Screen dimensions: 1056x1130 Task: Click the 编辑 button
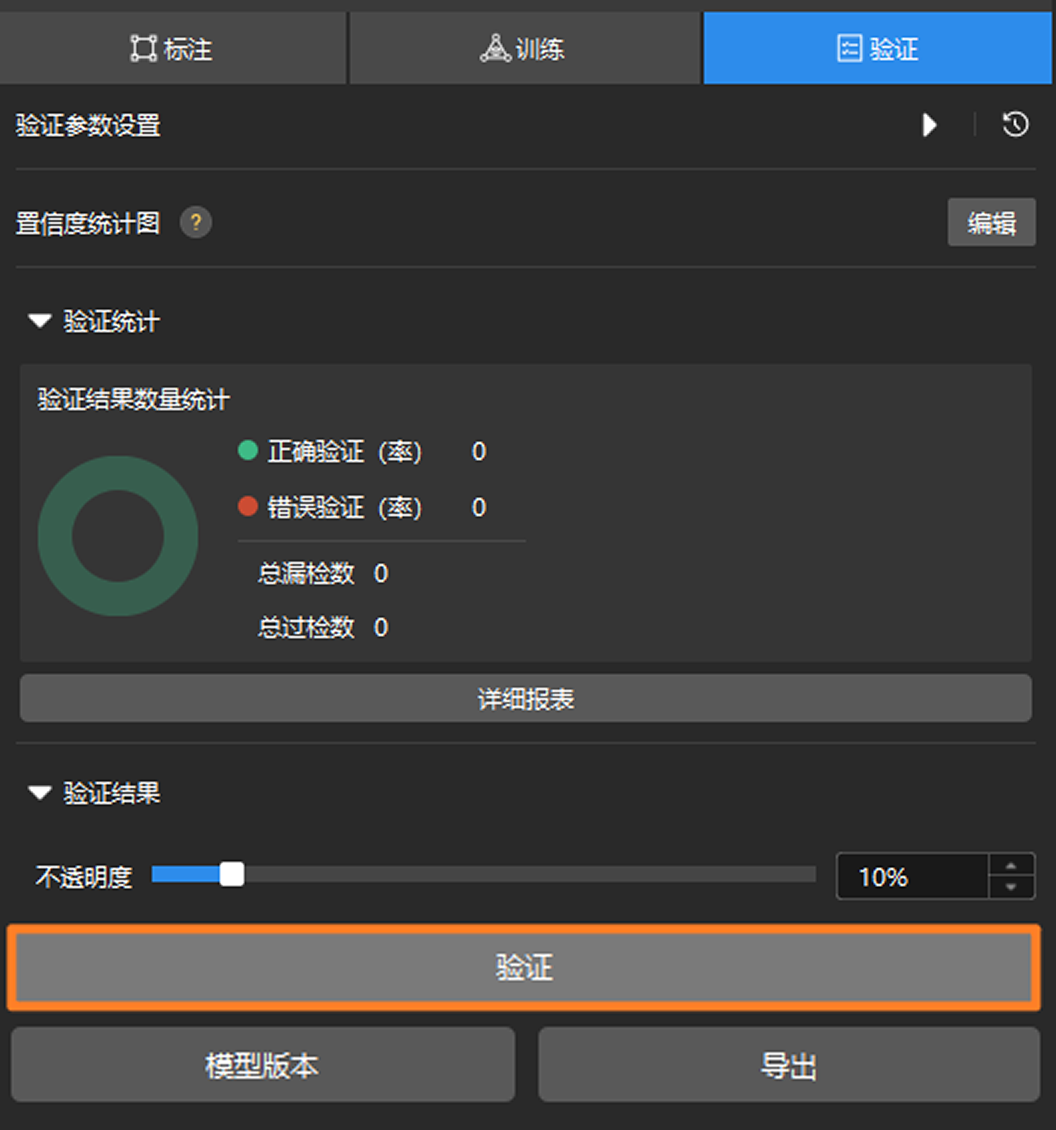[x=991, y=223]
